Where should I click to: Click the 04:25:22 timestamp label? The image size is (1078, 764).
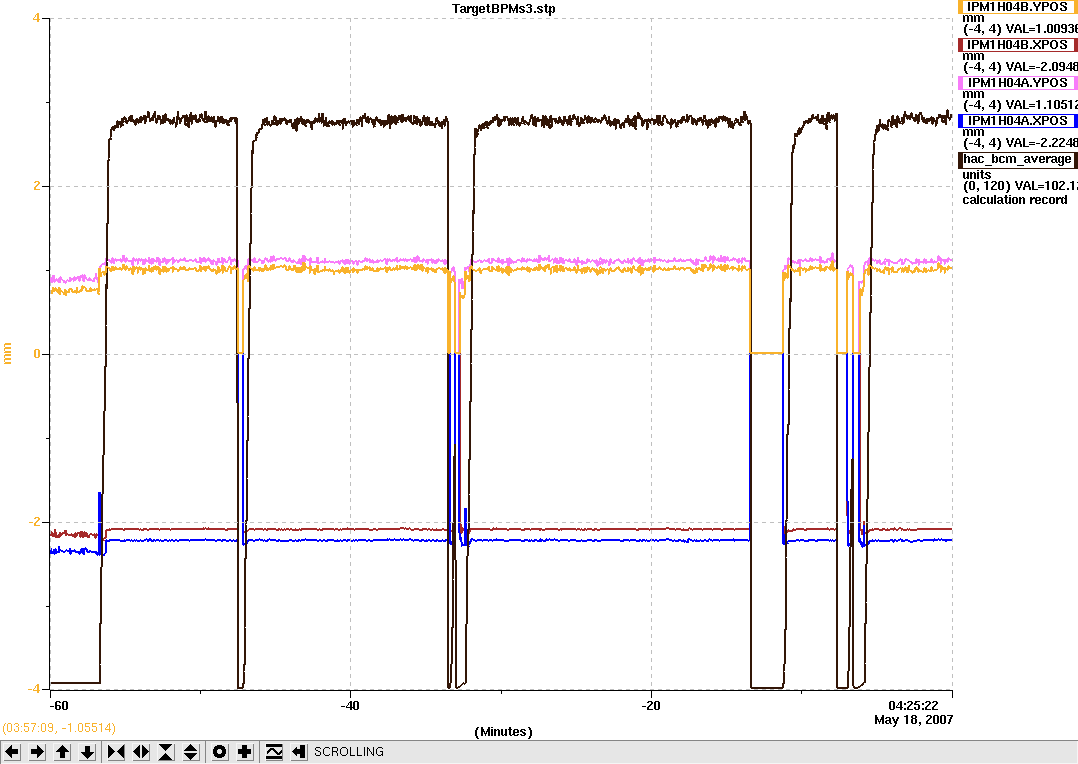pos(913,706)
